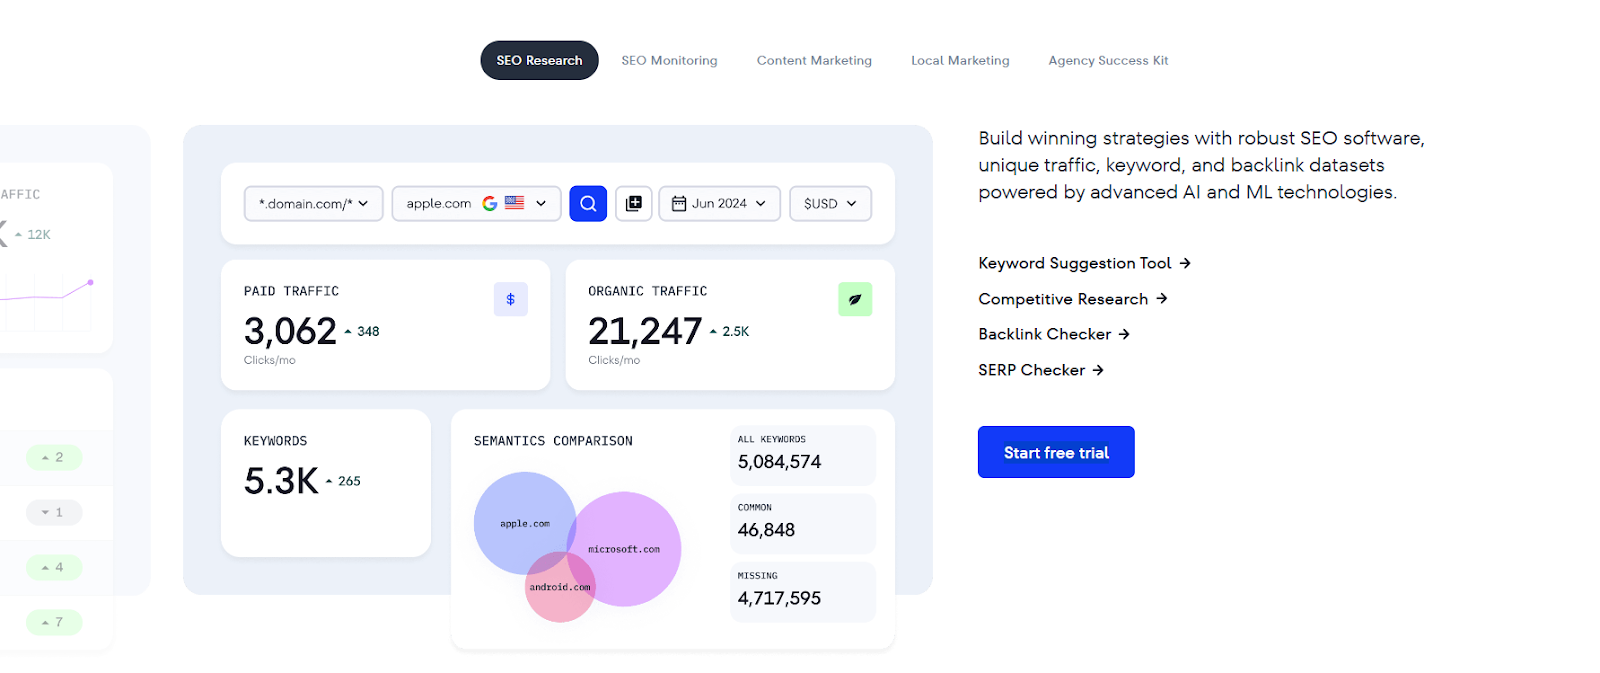Click the arrow next to Backlink Checker
The image size is (1600, 673).
click(1124, 334)
